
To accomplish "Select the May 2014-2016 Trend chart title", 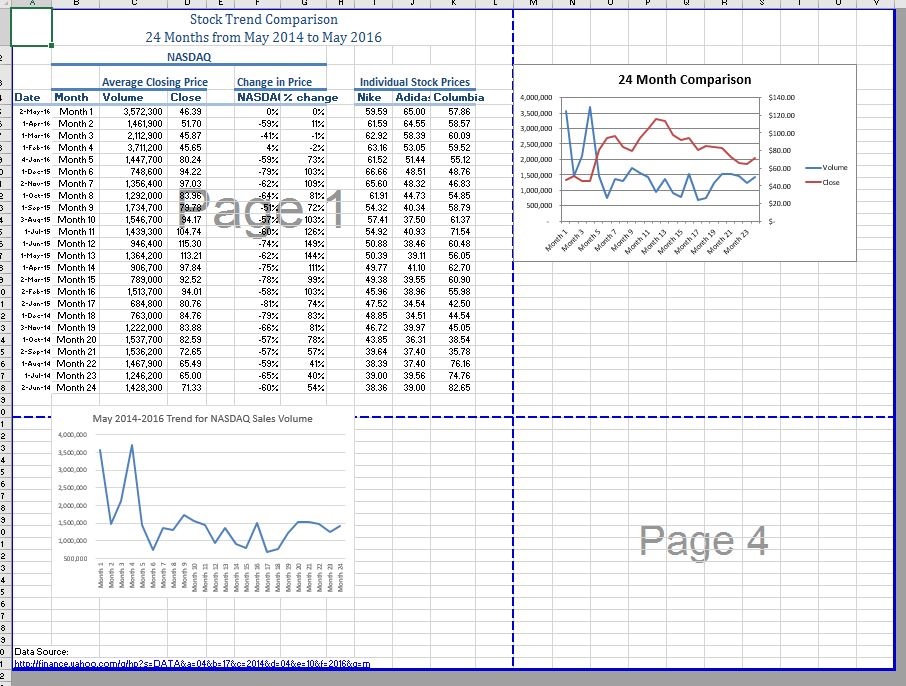I will pos(203,418).
